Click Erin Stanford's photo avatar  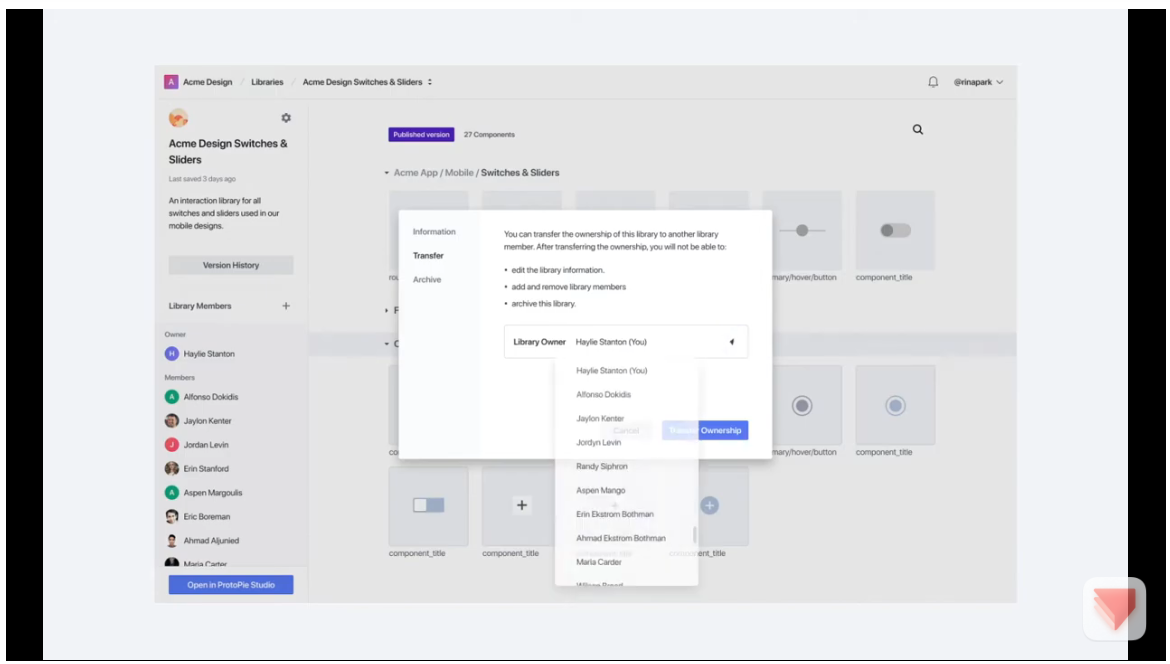[x=172, y=469]
